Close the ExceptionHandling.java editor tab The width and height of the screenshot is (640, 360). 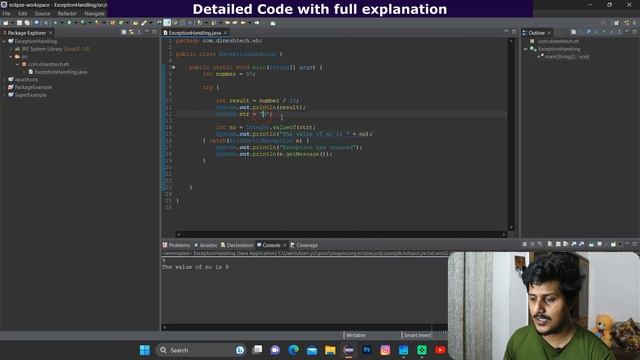(x=226, y=33)
